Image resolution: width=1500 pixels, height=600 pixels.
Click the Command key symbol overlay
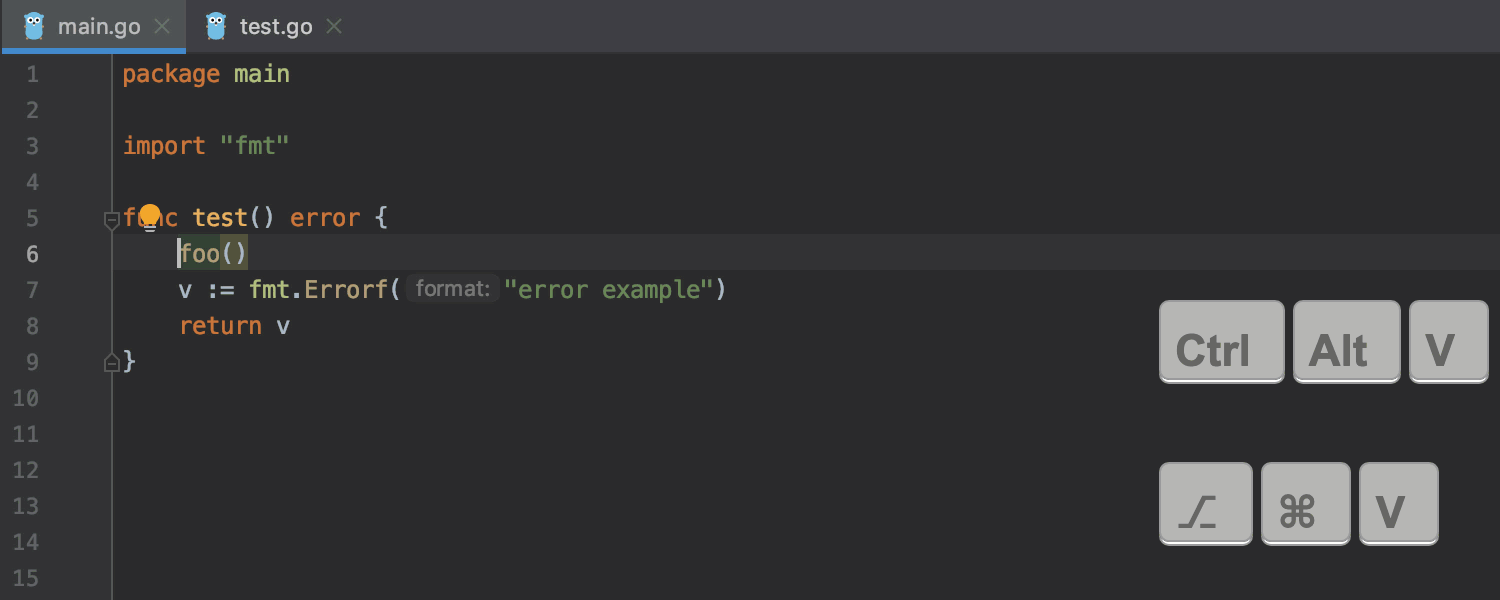tap(1305, 504)
